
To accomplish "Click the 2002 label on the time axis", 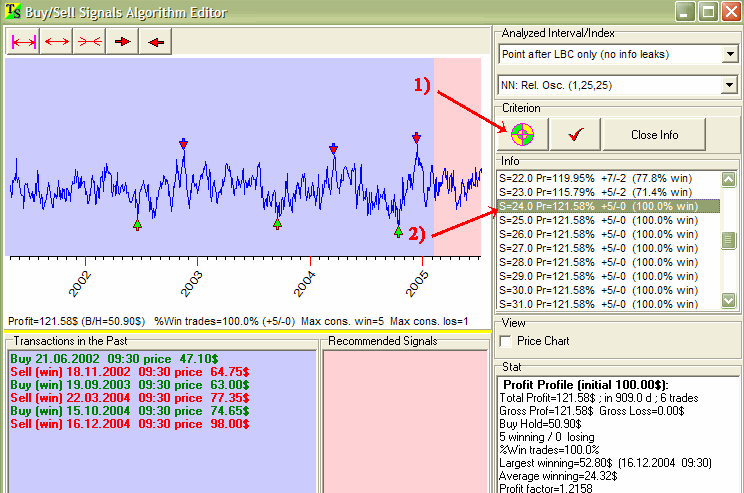I will point(79,284).
